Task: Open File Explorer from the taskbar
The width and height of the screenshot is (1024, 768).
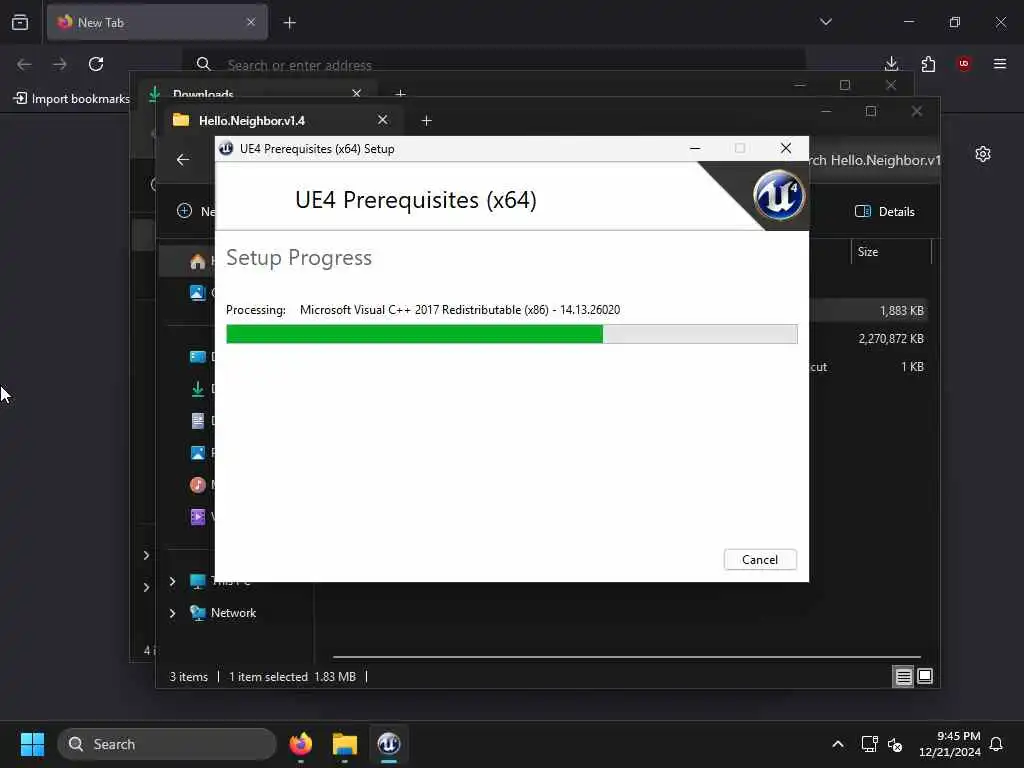Action: click(345, 744)
